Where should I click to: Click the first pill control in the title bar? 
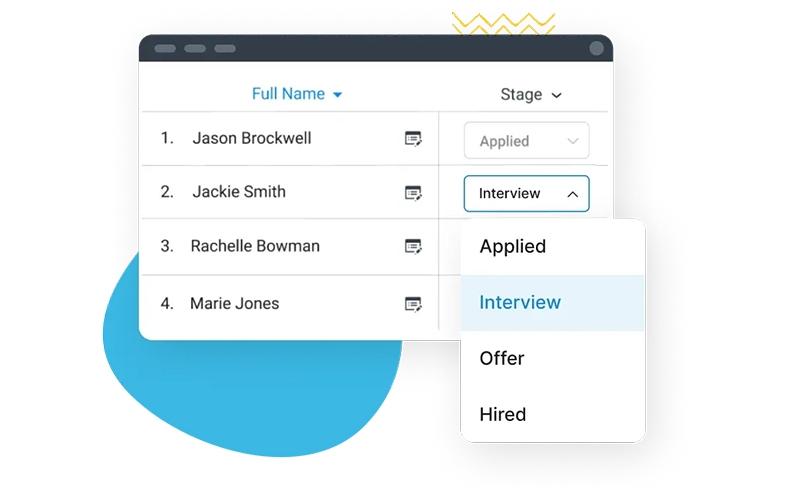[x=165, y=48]
